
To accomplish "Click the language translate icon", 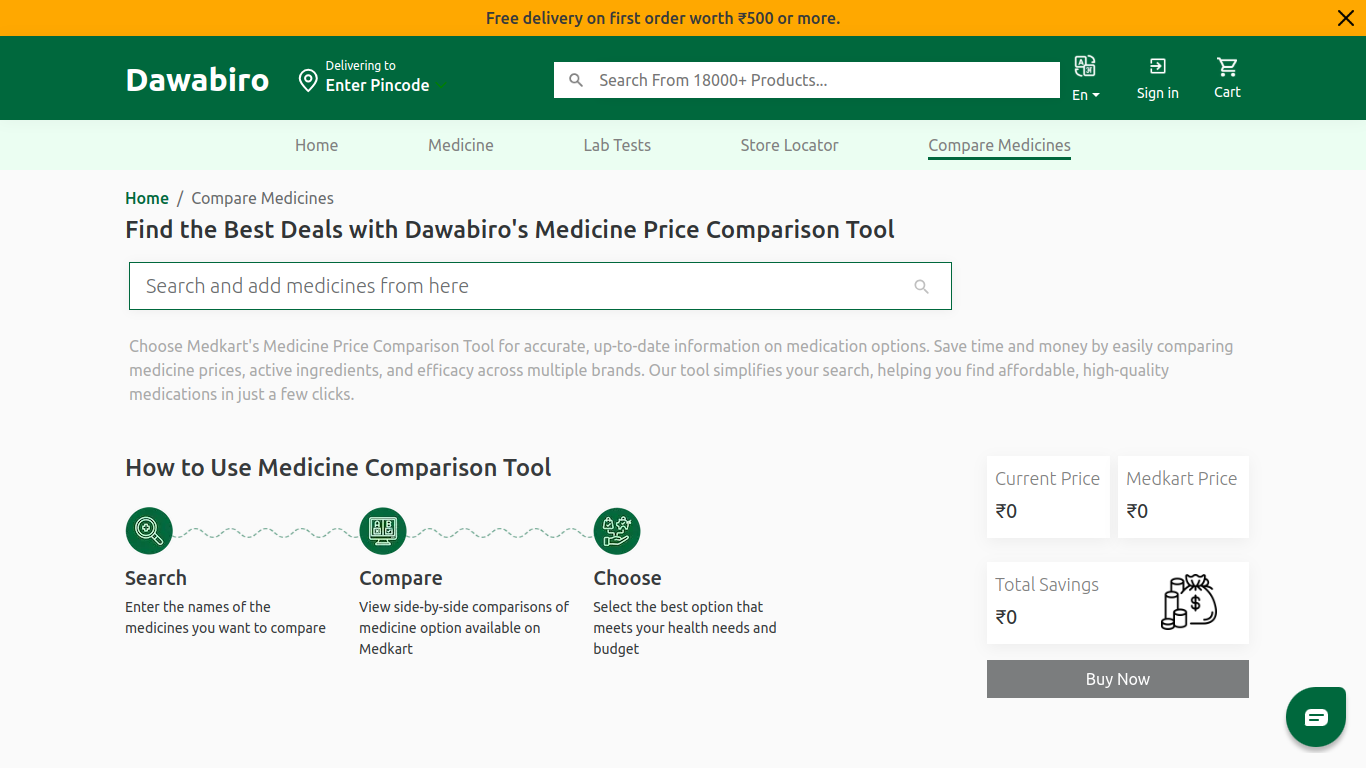I will click(x=1085, y=66).
